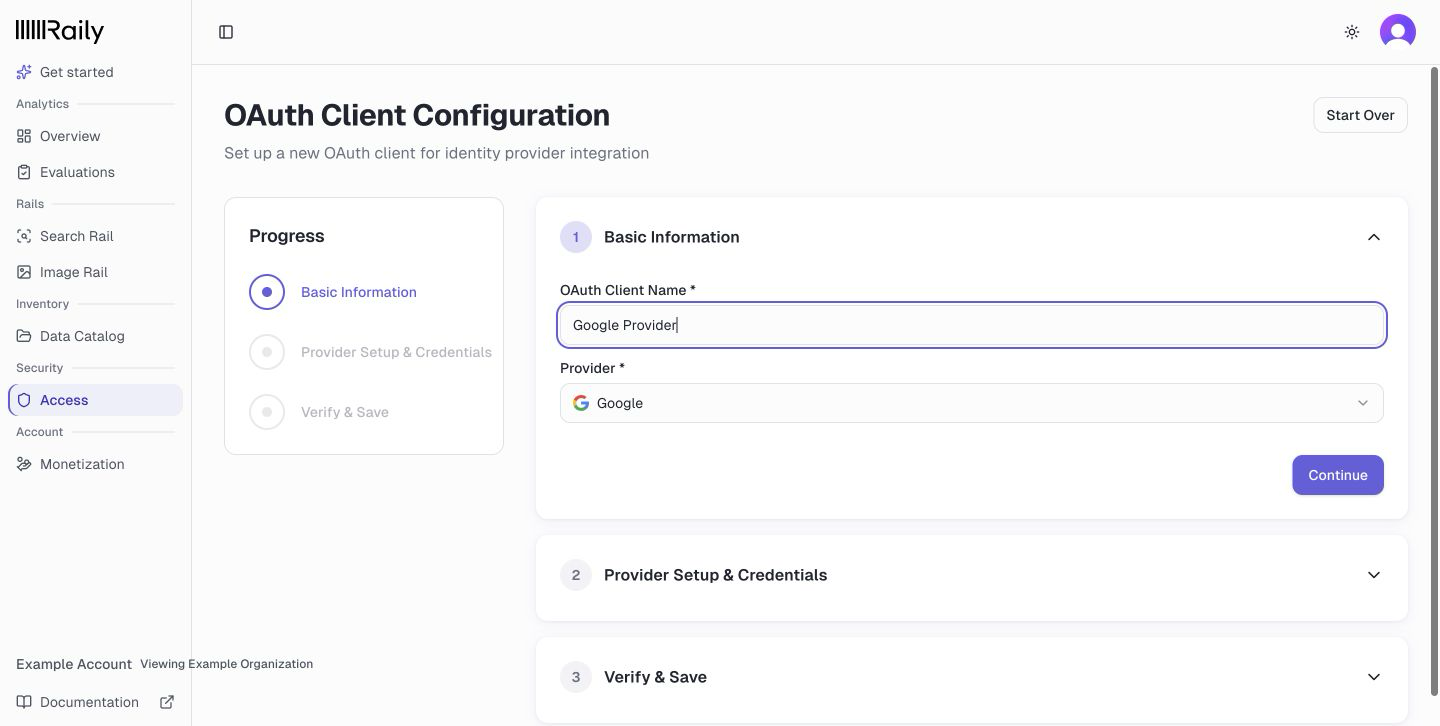The width and height of the screenshot is (1440, 726).
Task: Click the Viewing Example Organization text
Action: point(226,664)
